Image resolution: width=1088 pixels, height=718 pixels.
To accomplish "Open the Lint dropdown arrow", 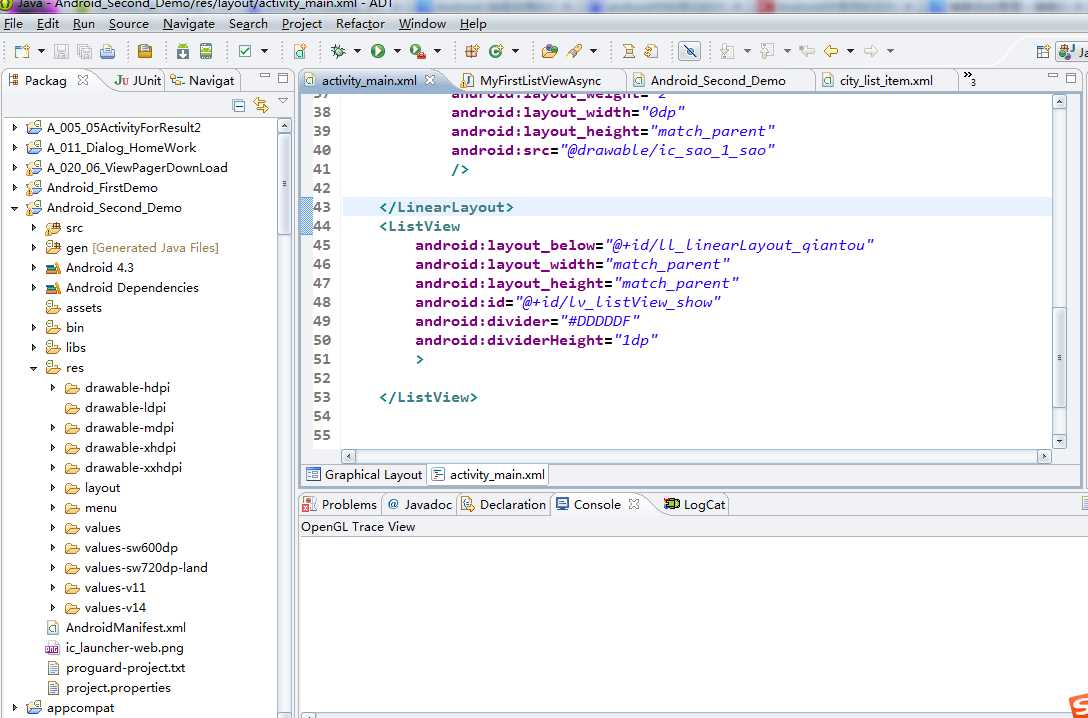I will pyautogui.click(x=264, y=51).
